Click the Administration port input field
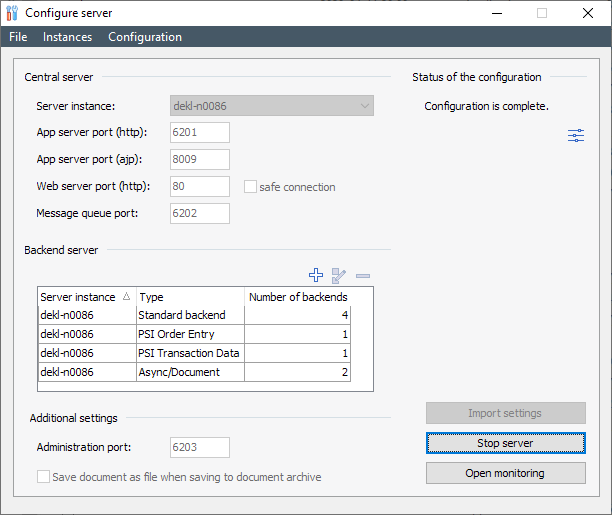The height and width of the screenshot is (515, 612). (x=200, y=448)
